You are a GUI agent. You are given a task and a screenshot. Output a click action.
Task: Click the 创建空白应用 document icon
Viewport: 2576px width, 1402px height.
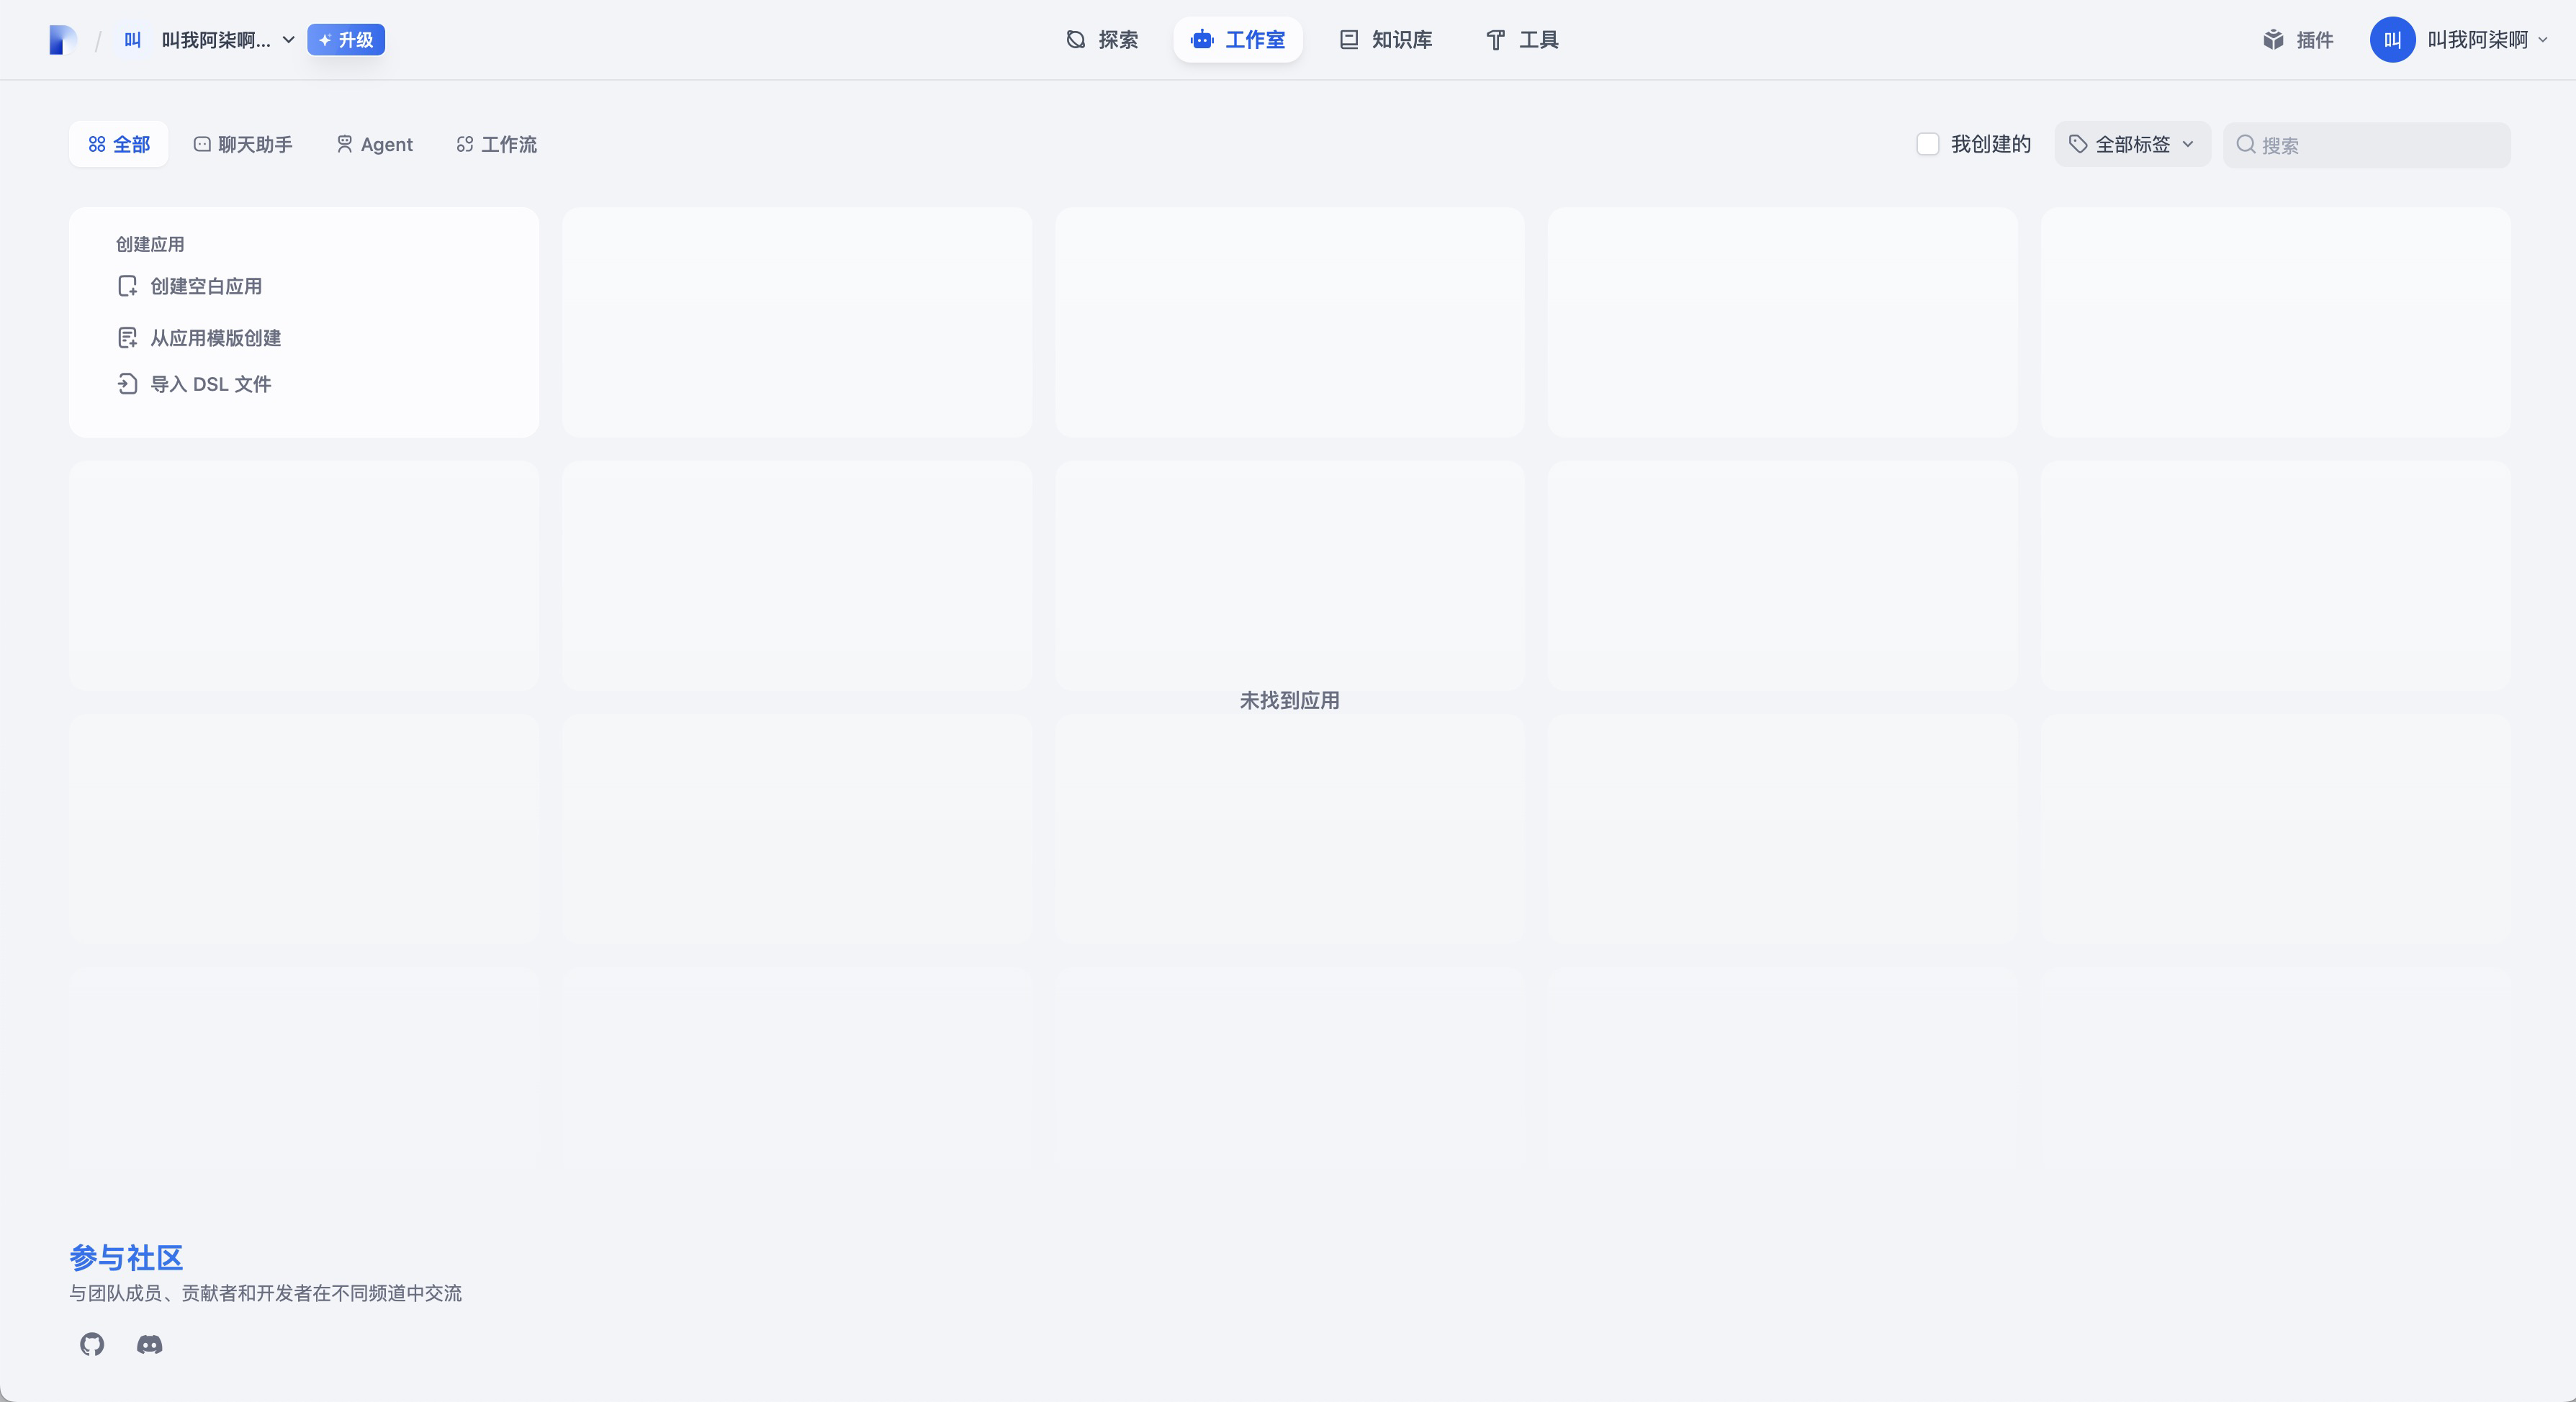(127, 286)
